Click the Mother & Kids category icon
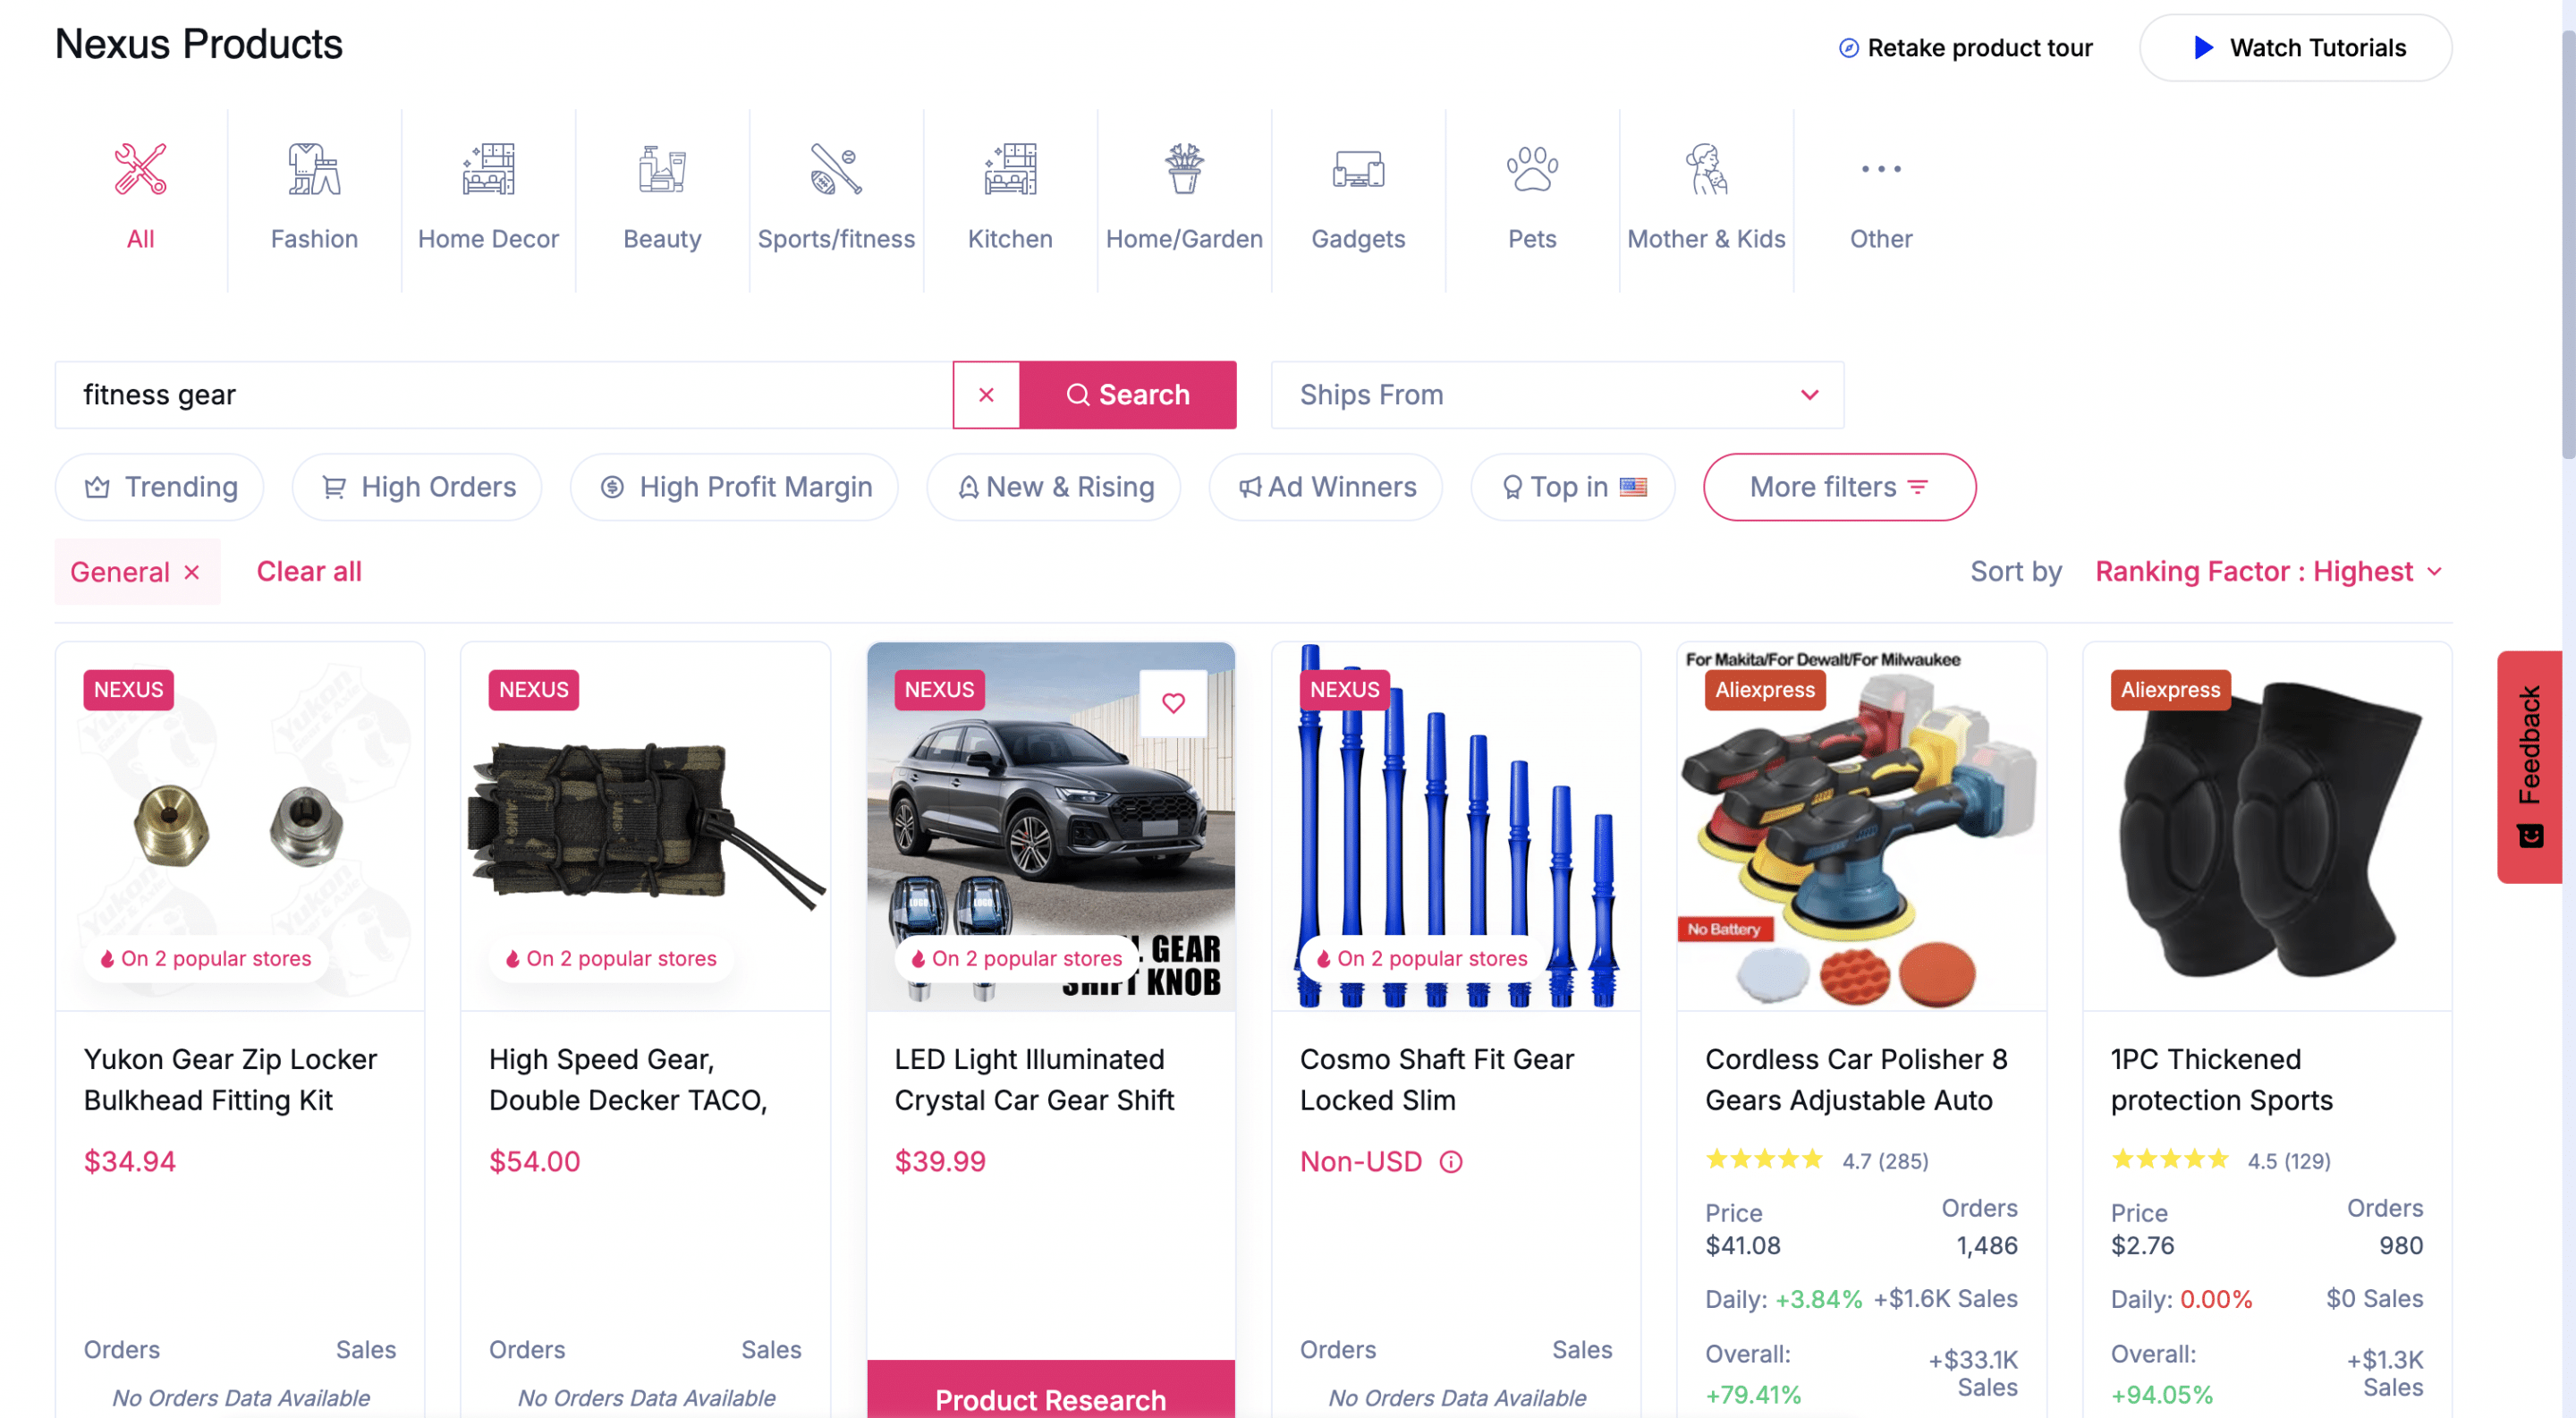Screen dimensions: 2576x1418 (1705, 169)
